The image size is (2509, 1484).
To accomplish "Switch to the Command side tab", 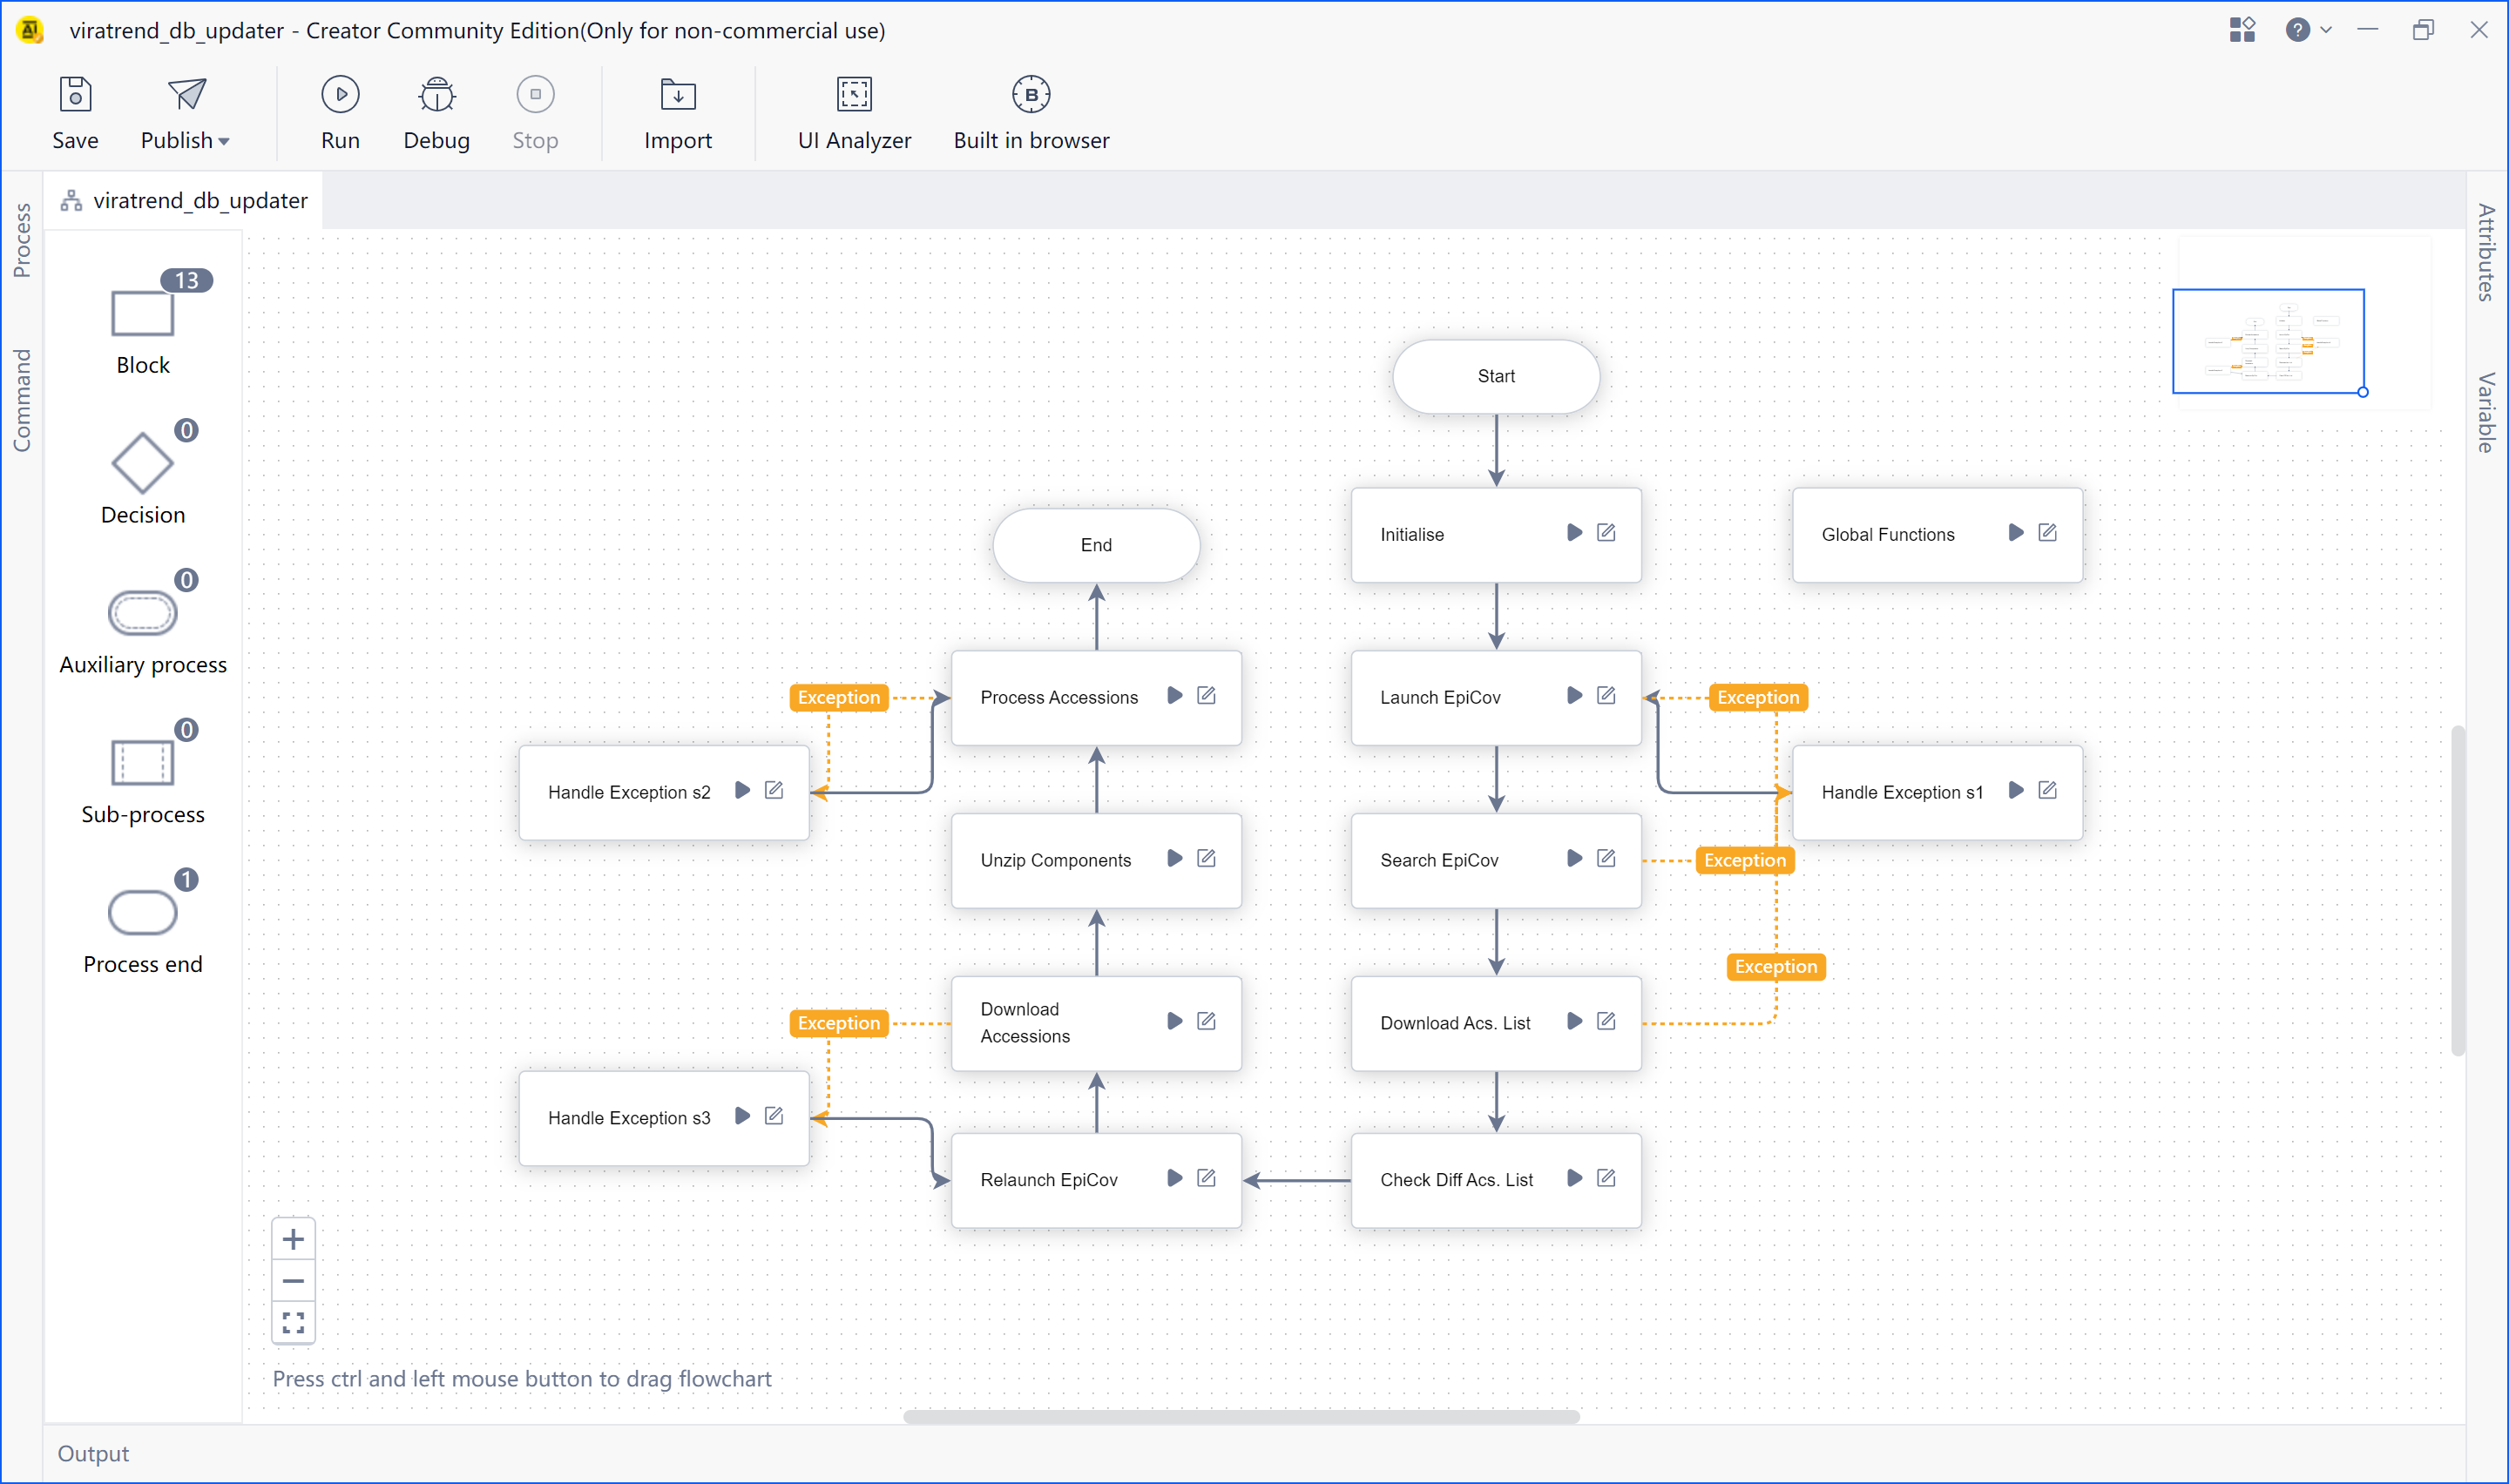I will coord(22,400).
